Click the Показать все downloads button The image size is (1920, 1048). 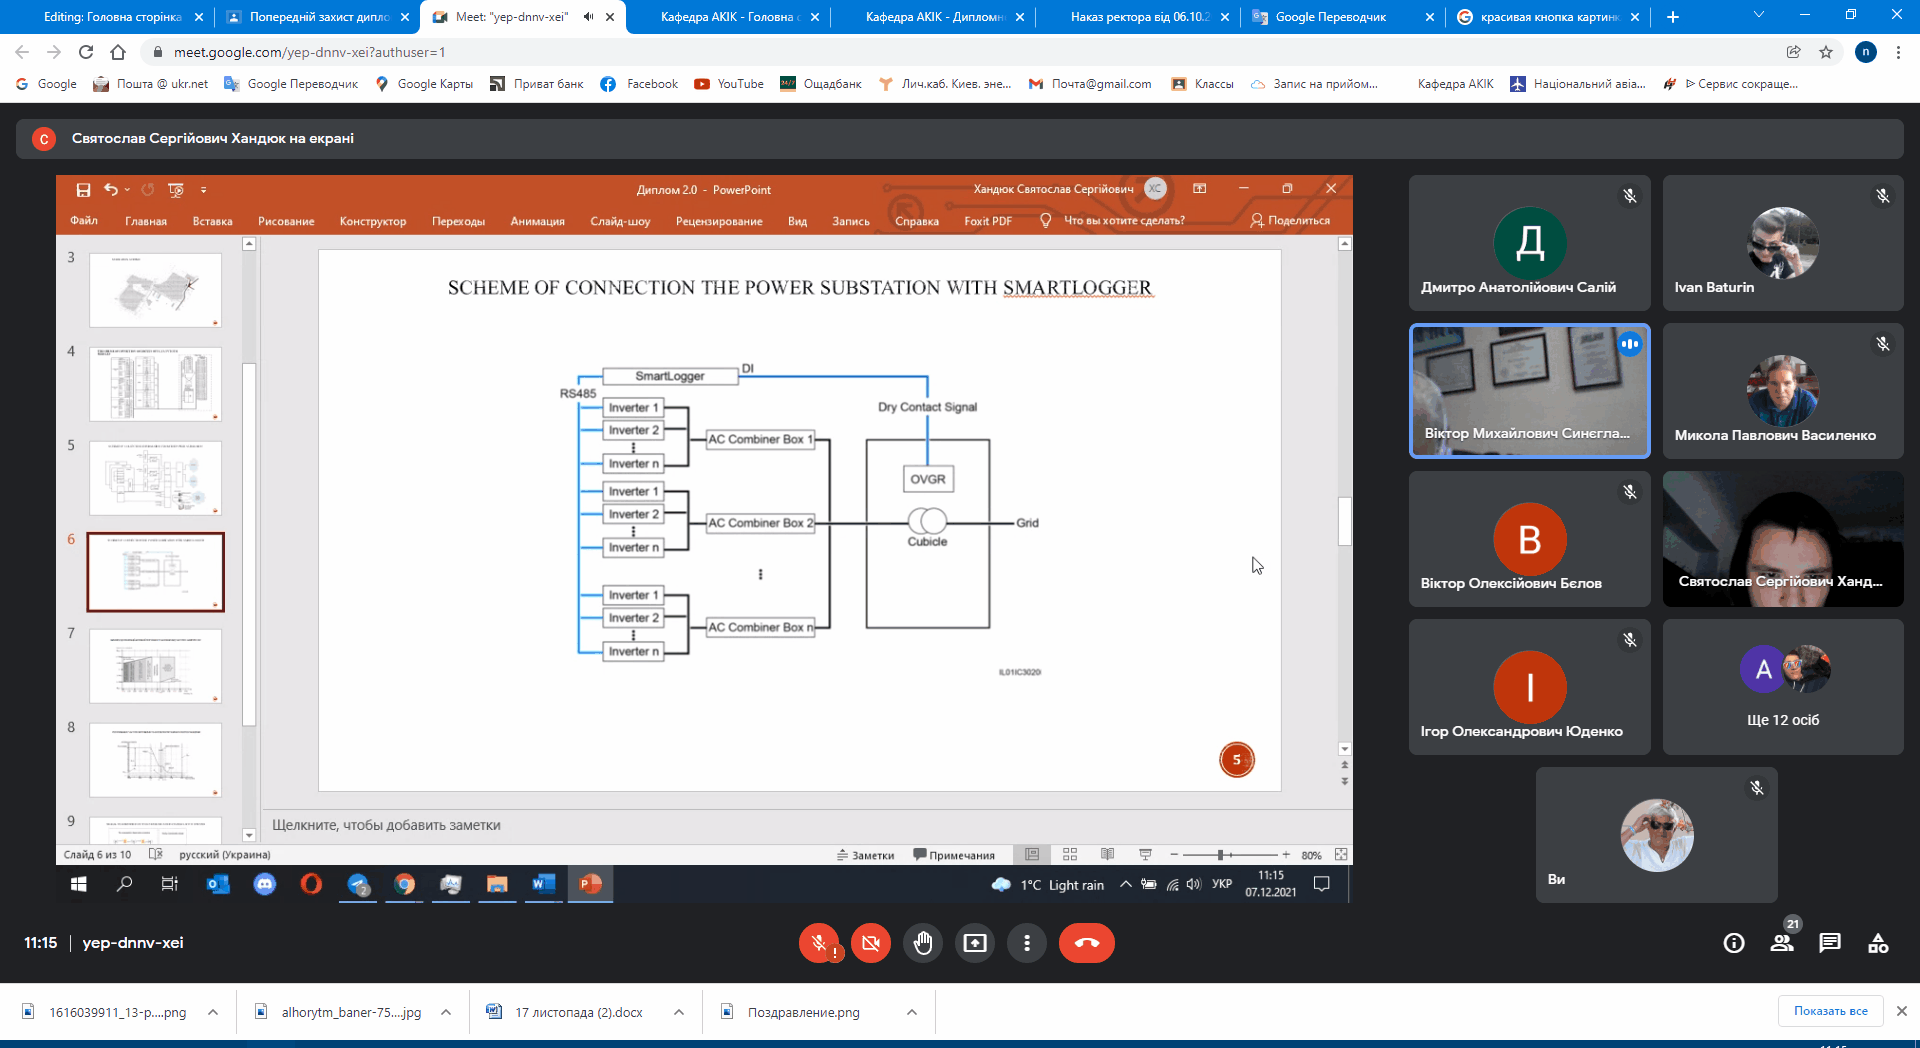click(1830, 1011)
